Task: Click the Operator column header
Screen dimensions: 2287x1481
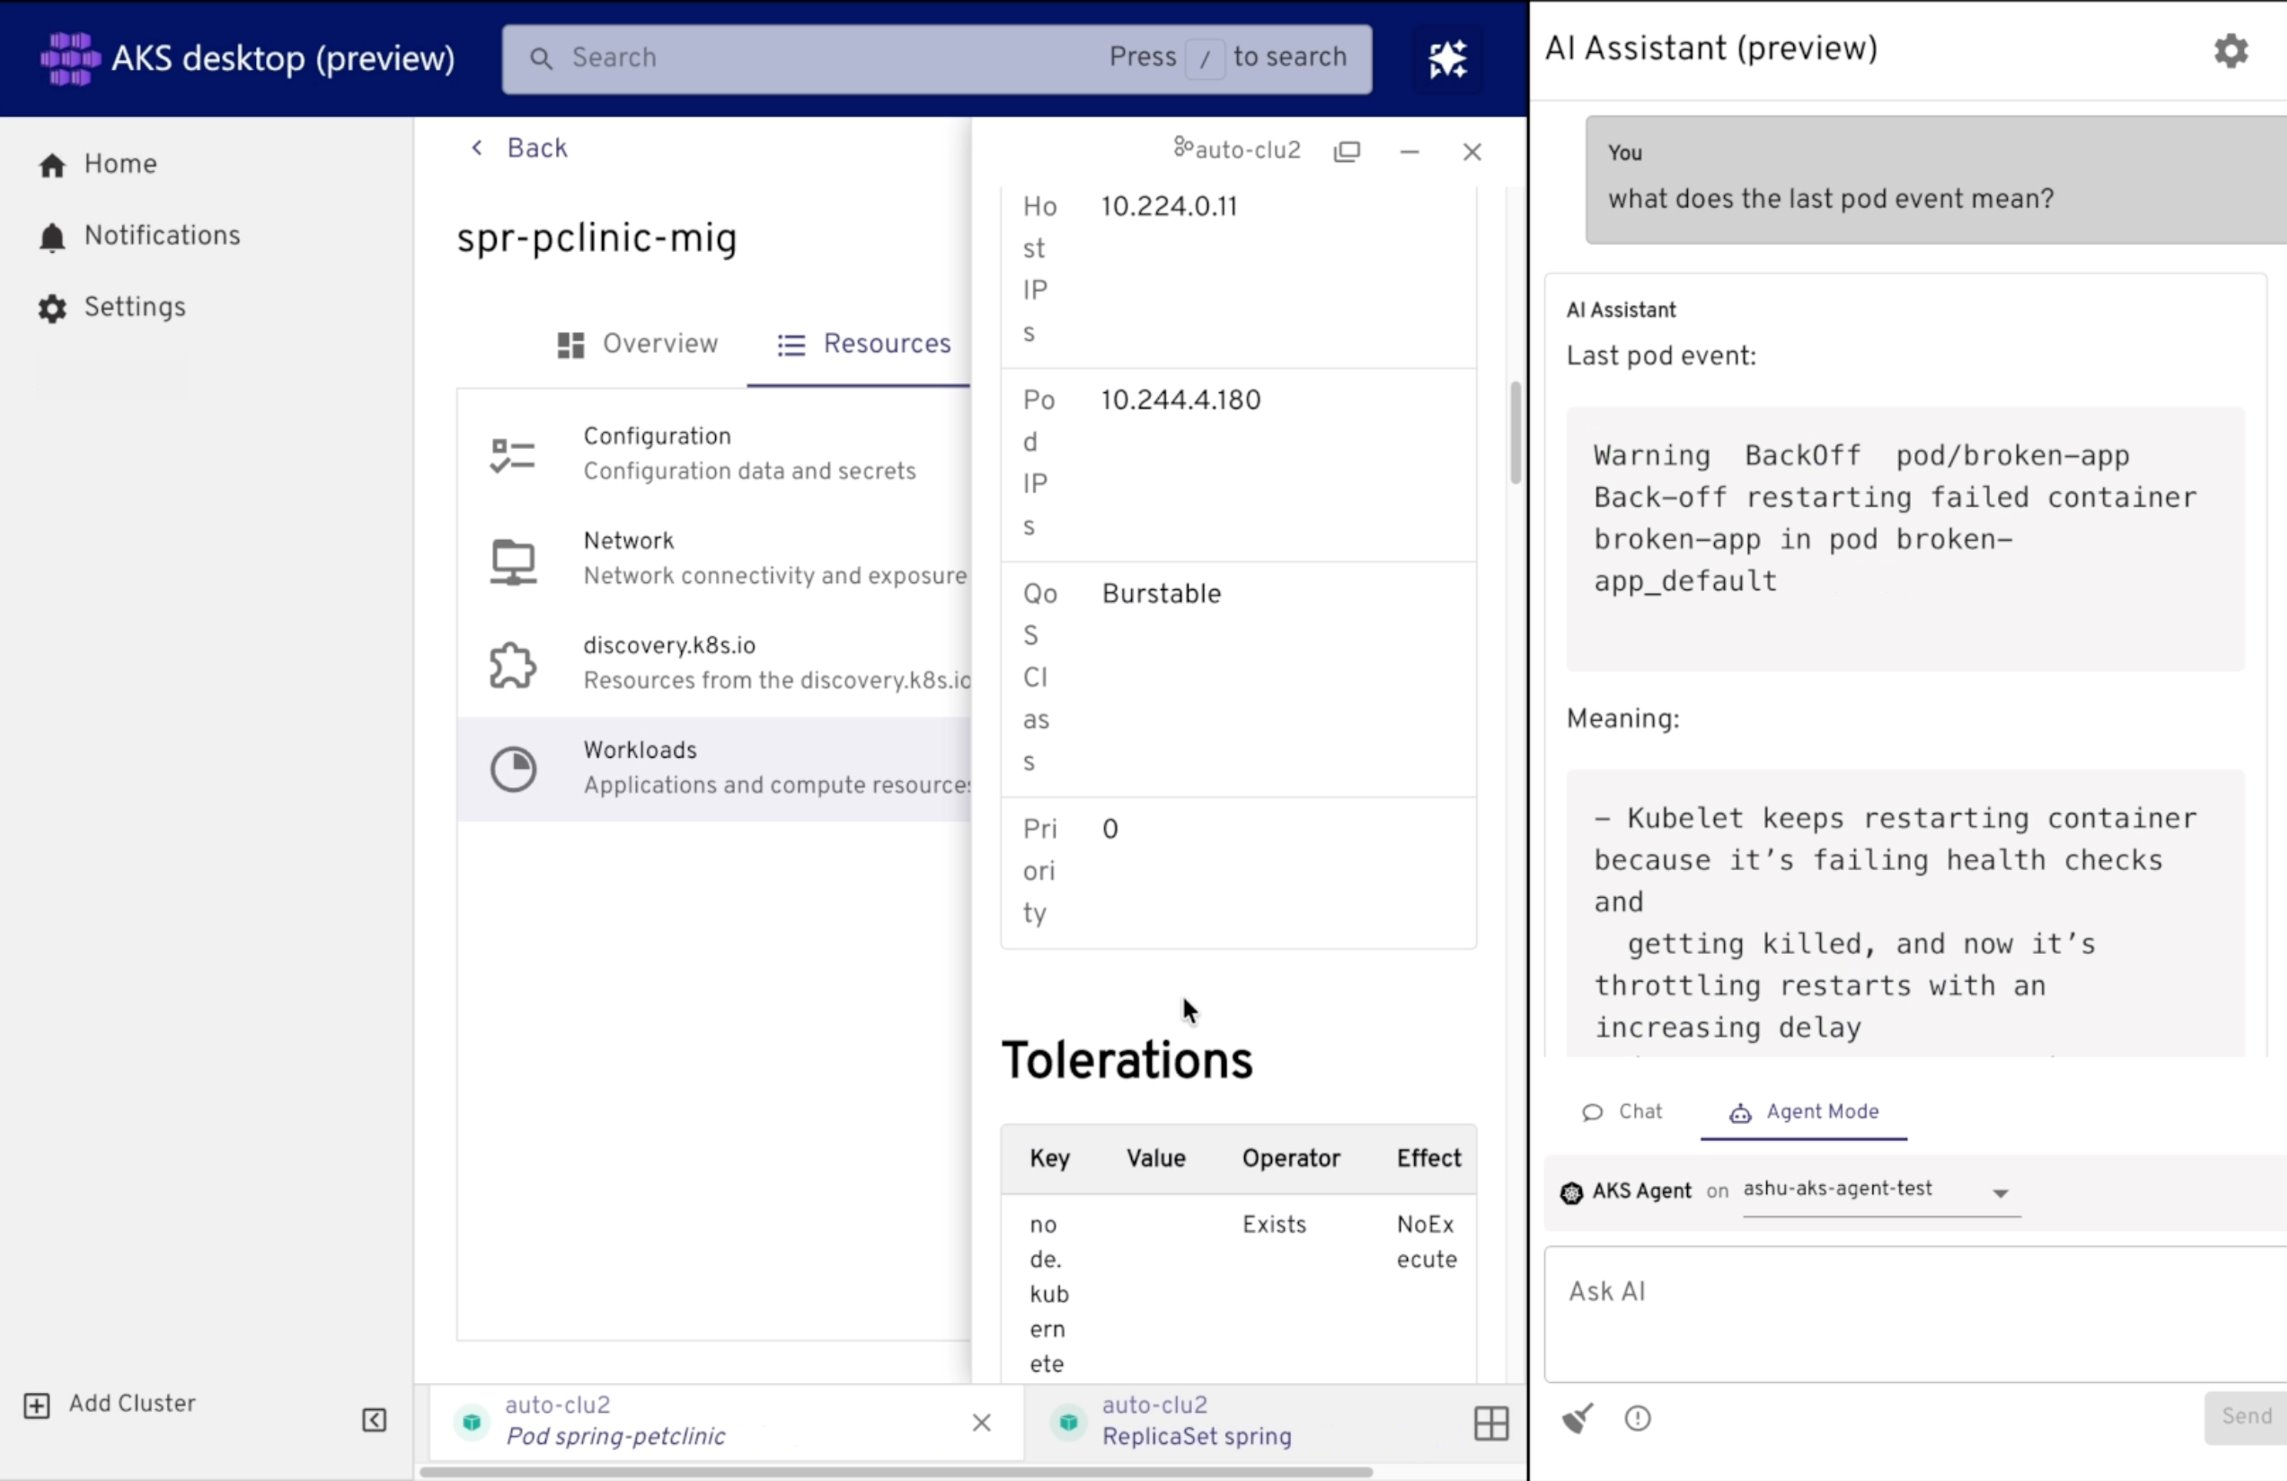Action: (1291, 1158)
